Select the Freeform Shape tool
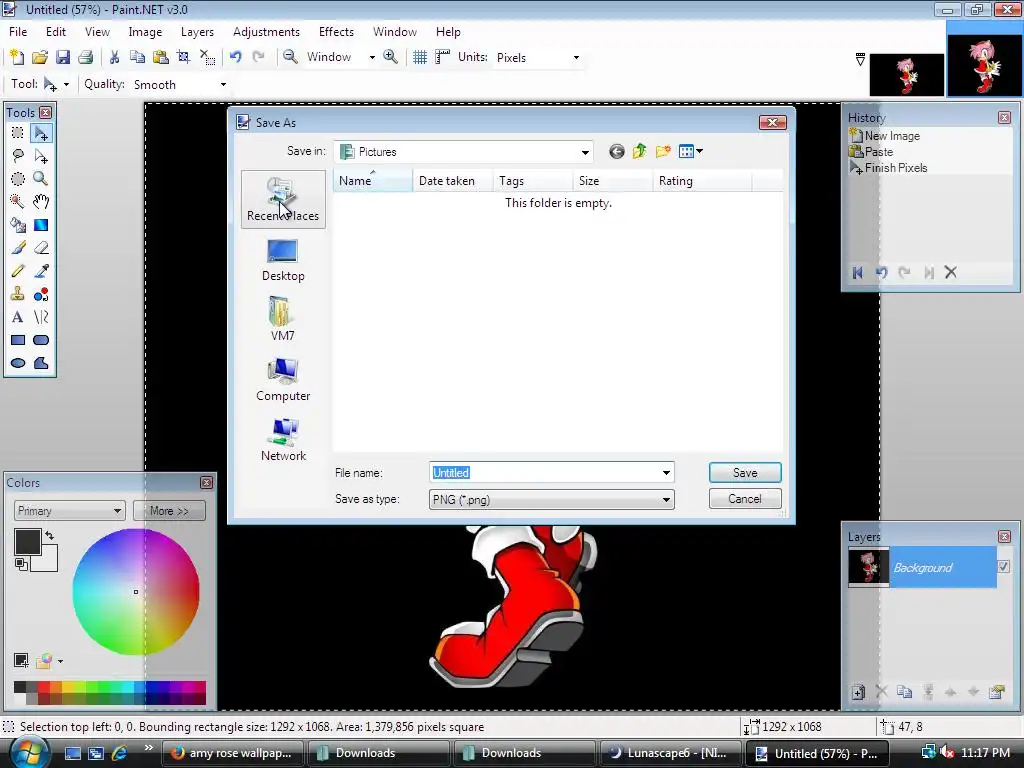The height and width of the screenshot is (768, 1024). coord(41,363)
